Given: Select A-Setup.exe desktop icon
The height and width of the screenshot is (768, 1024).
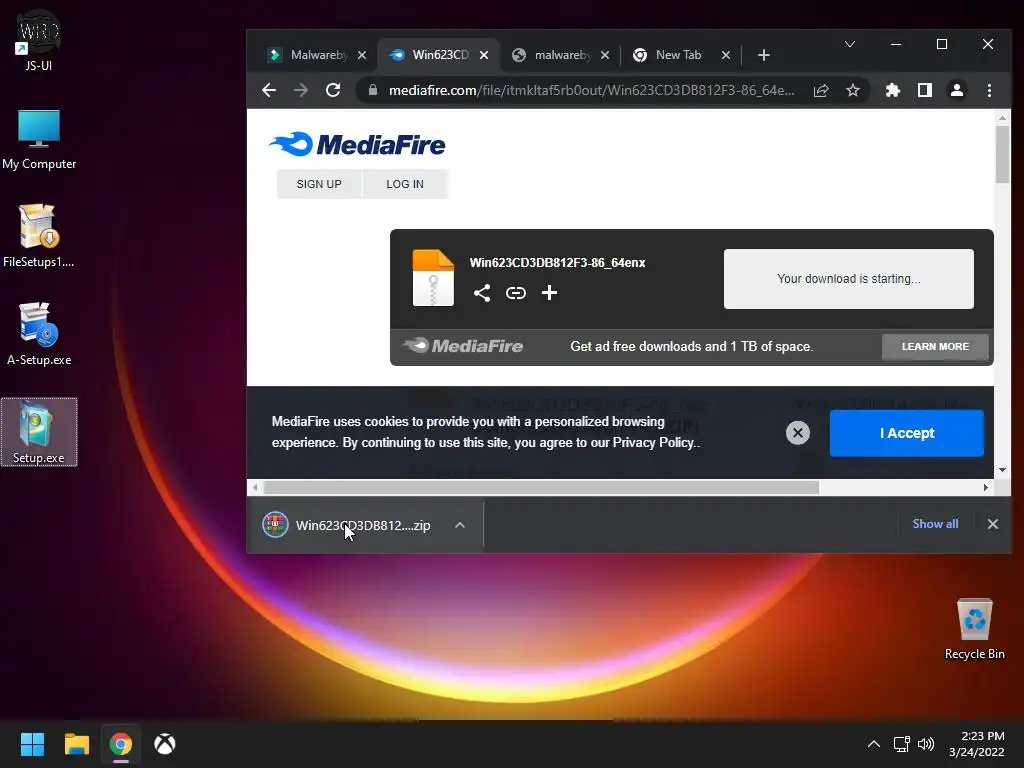Looking at the screenshot, I should [39, 334].
